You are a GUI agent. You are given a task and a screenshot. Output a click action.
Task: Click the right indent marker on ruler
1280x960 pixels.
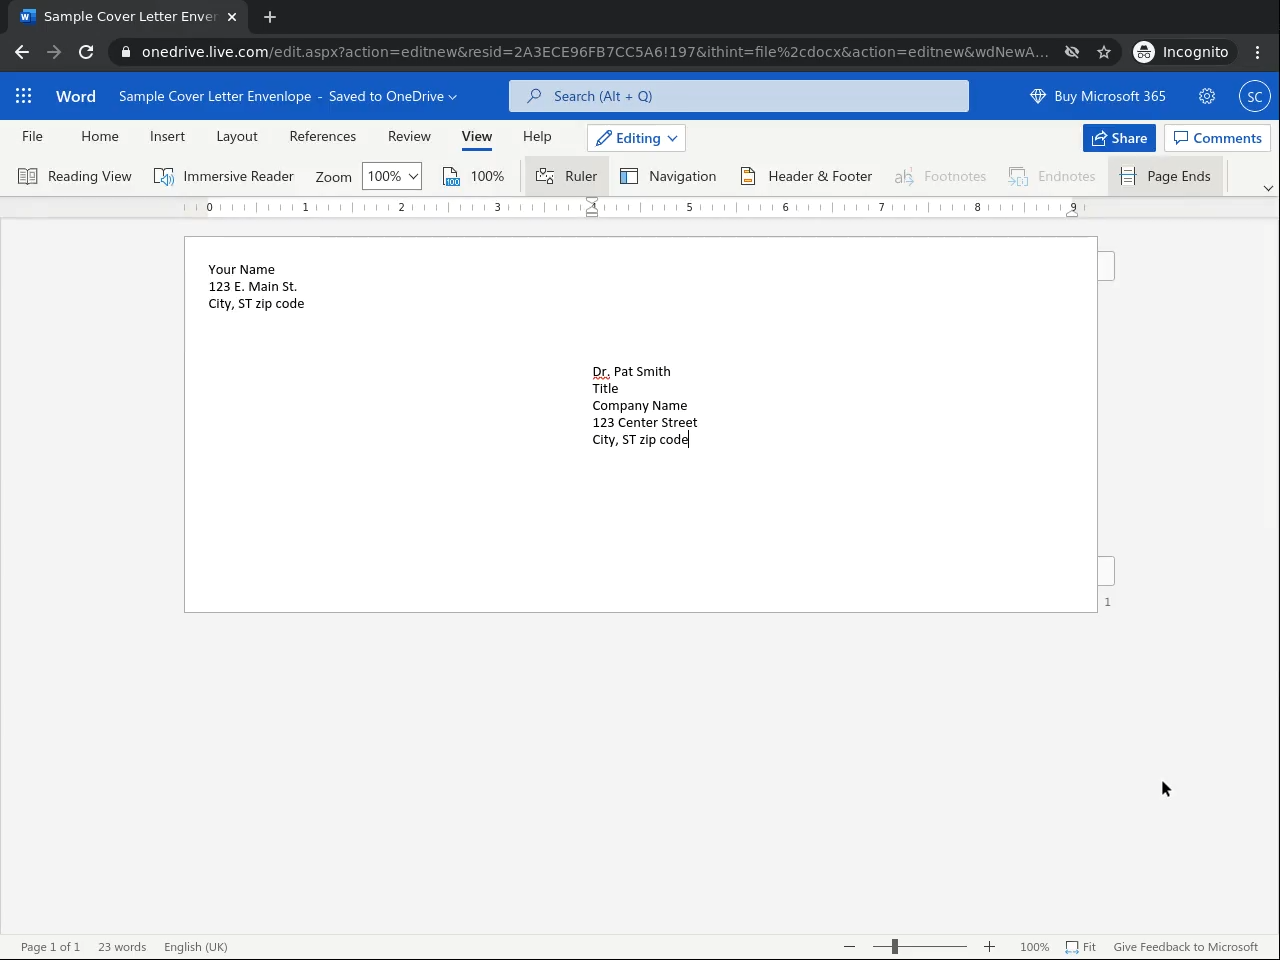(x=1071, y=212)
